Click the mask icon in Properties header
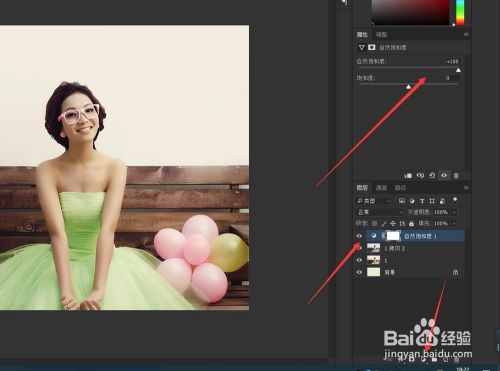 [x=371, y=47]
